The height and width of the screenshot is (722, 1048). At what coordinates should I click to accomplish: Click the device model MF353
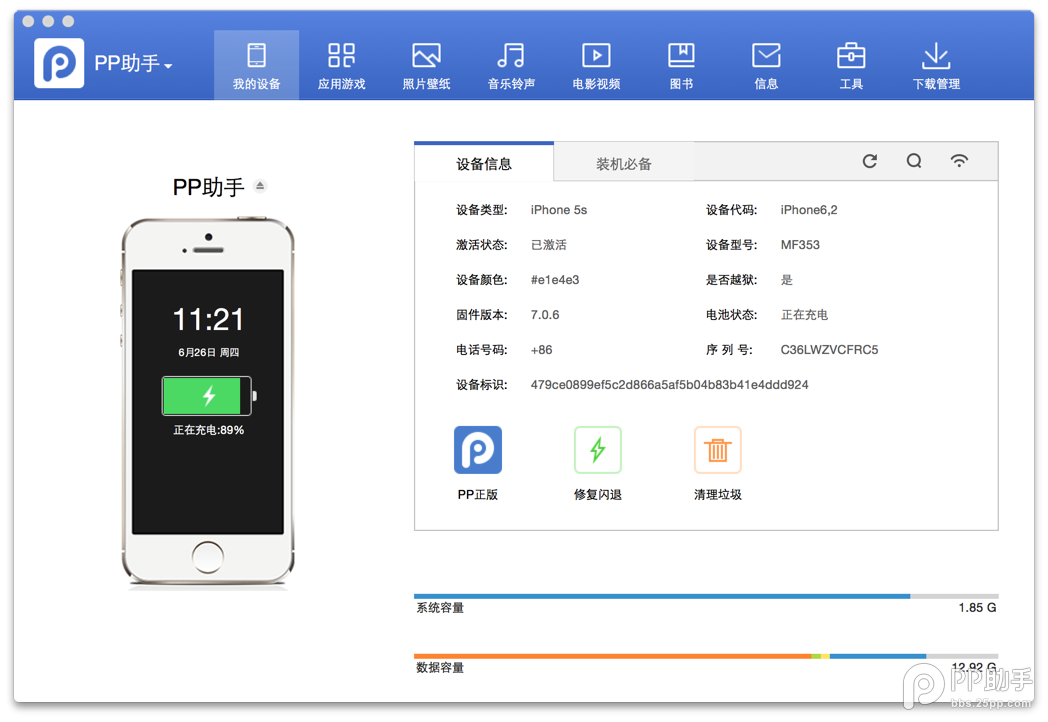799,245
